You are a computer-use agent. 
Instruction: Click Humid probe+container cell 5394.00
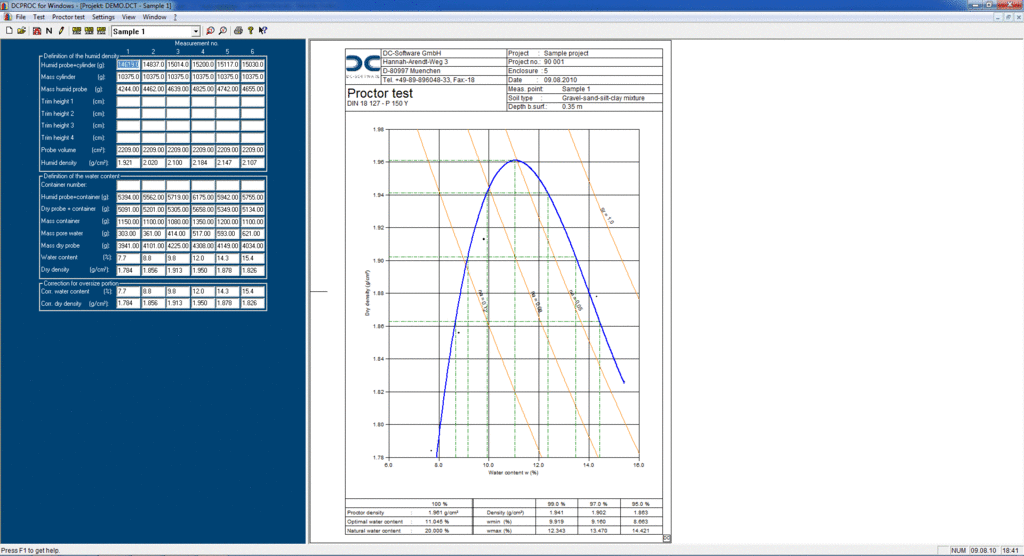128,197
